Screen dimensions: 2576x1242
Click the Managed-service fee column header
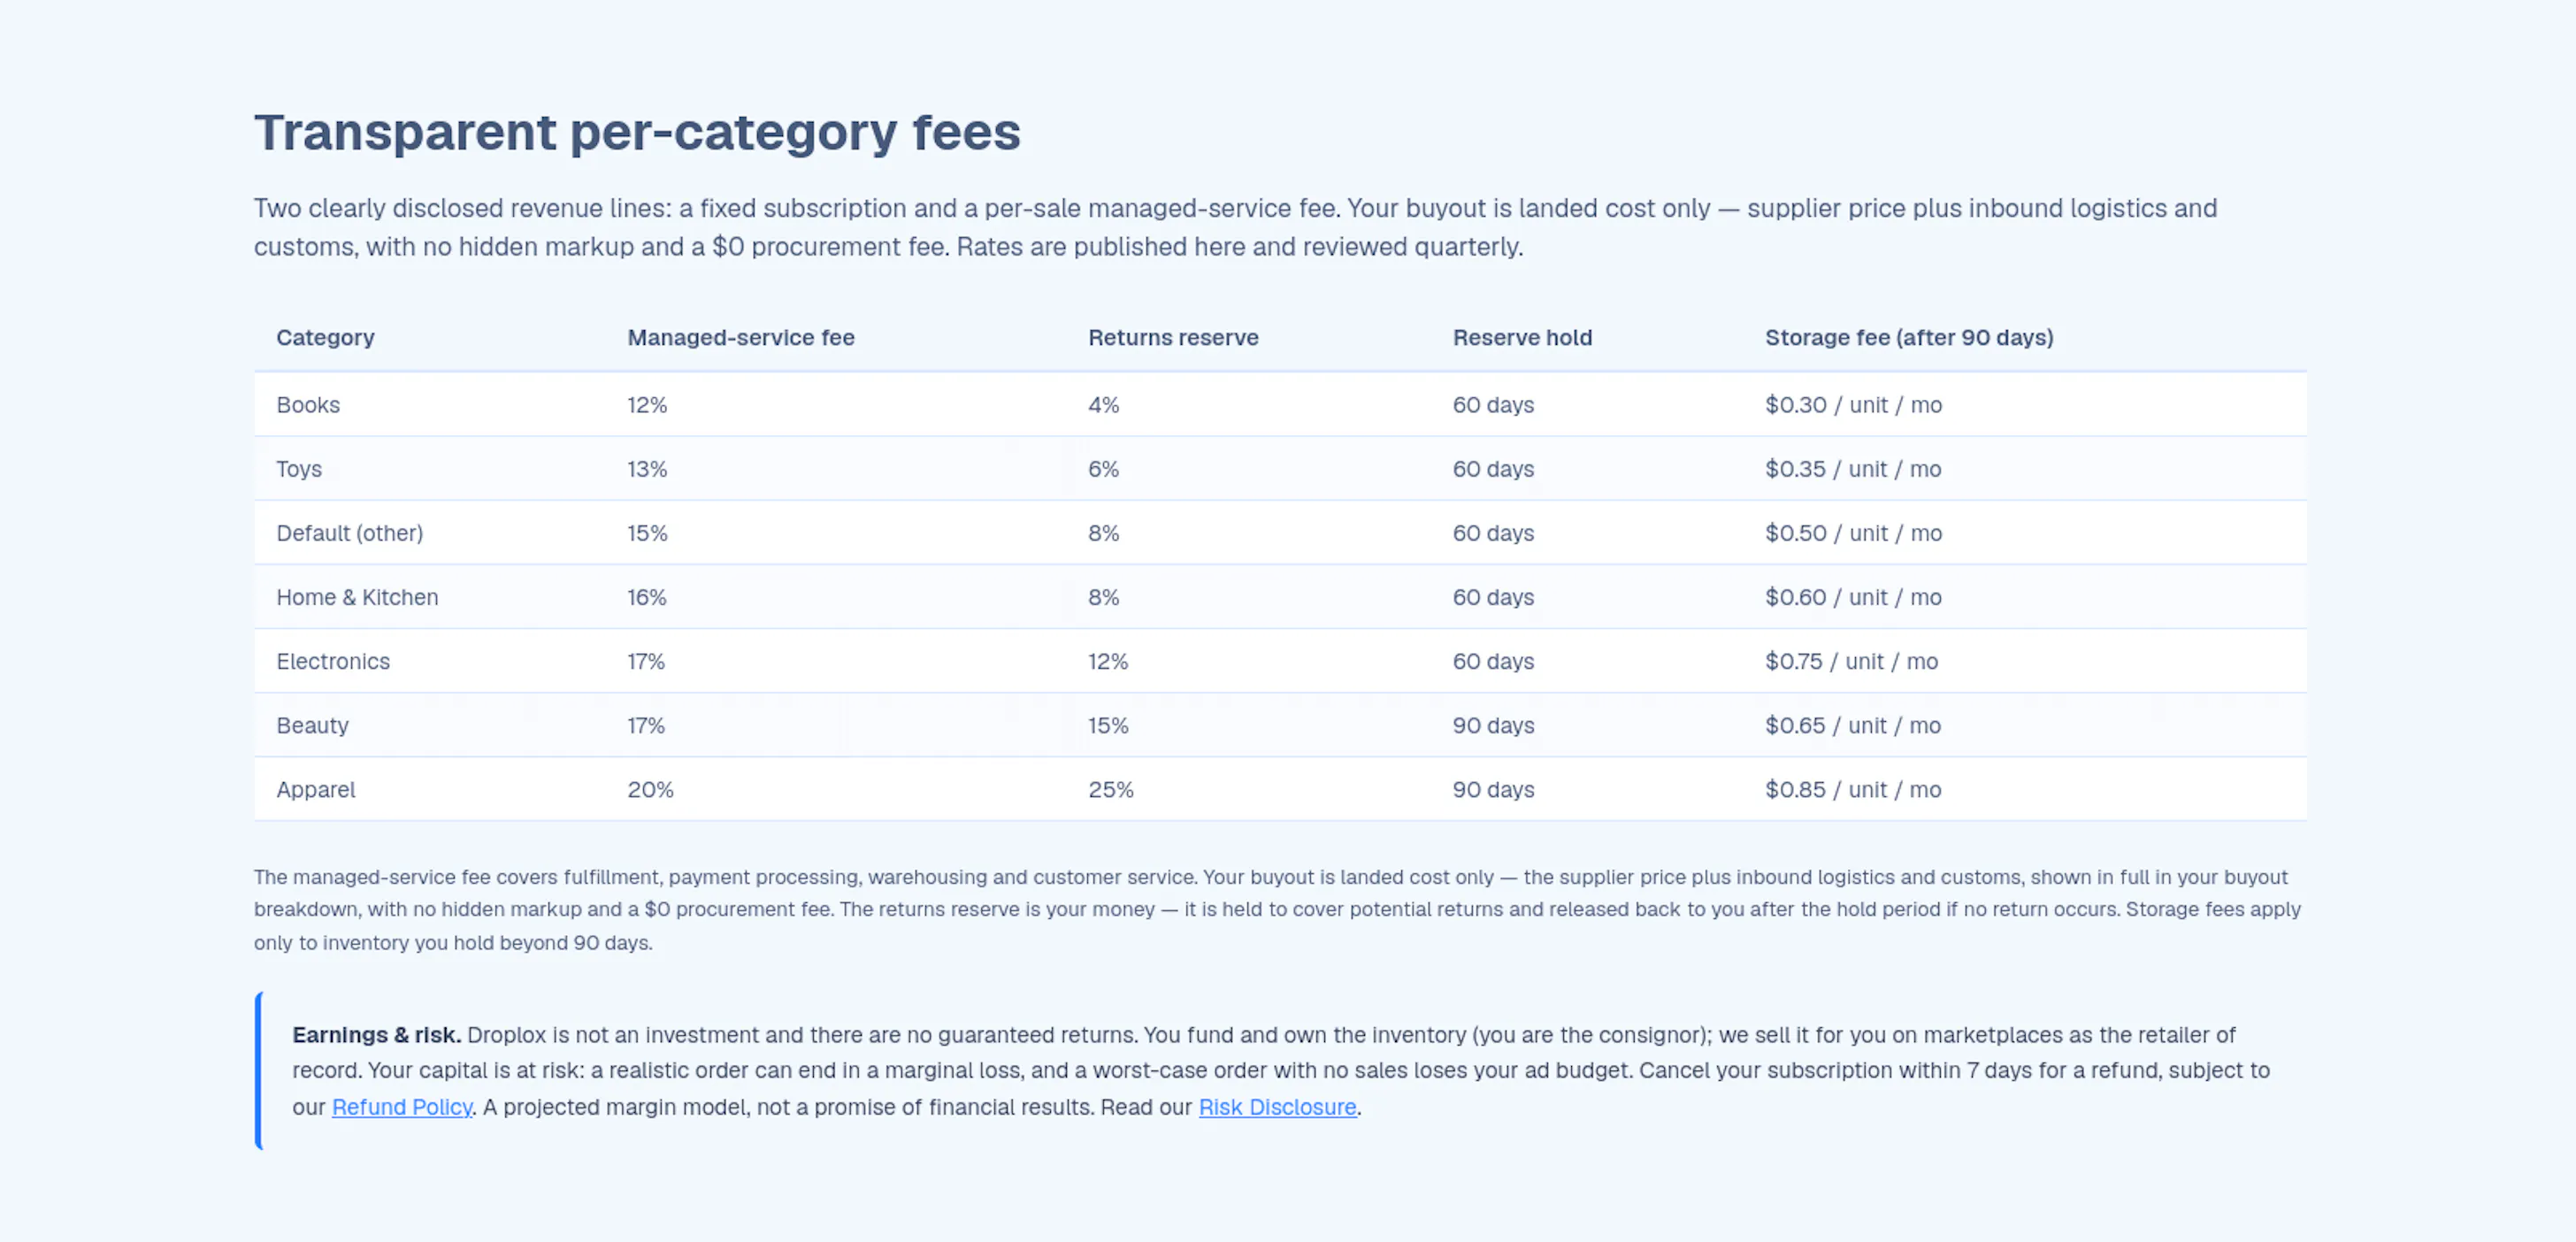[x=741, y=338]
